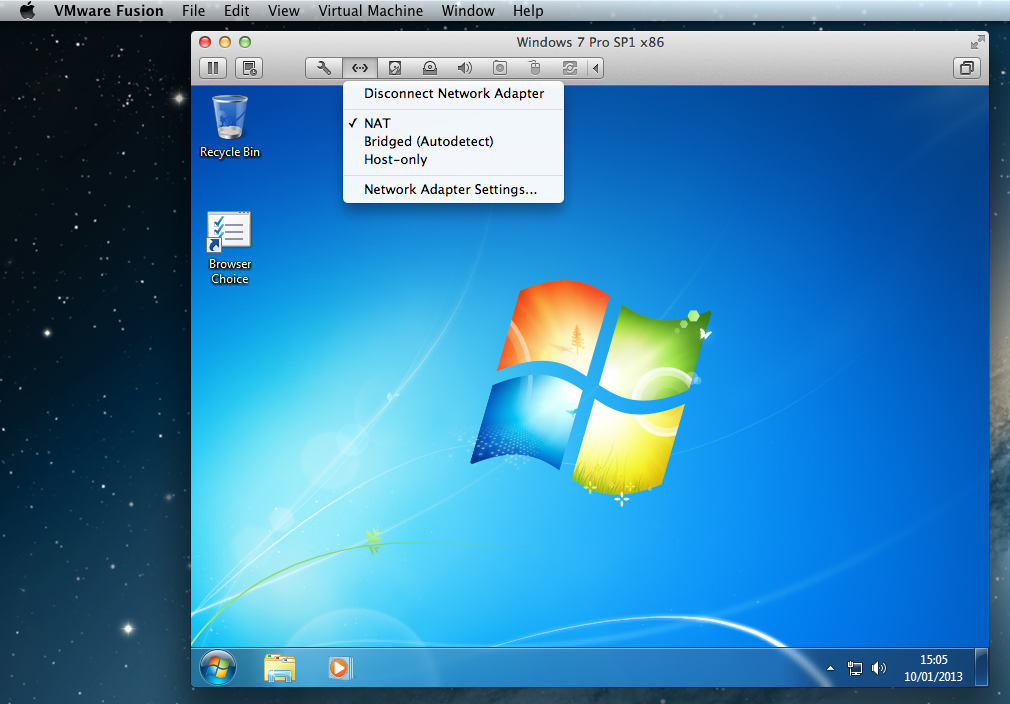Open the Virtual Machine menu
This screenshot has width=1010, height=704.
pos(370,11)
